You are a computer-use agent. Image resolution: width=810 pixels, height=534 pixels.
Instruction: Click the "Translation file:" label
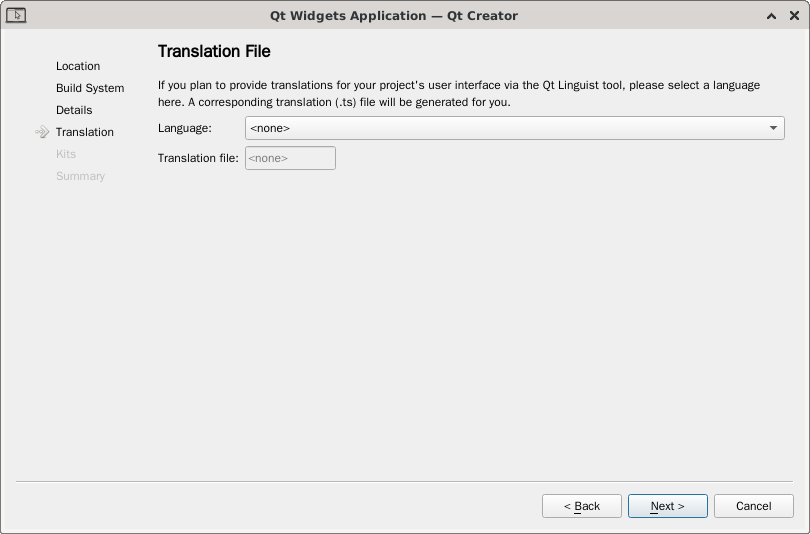198,158
